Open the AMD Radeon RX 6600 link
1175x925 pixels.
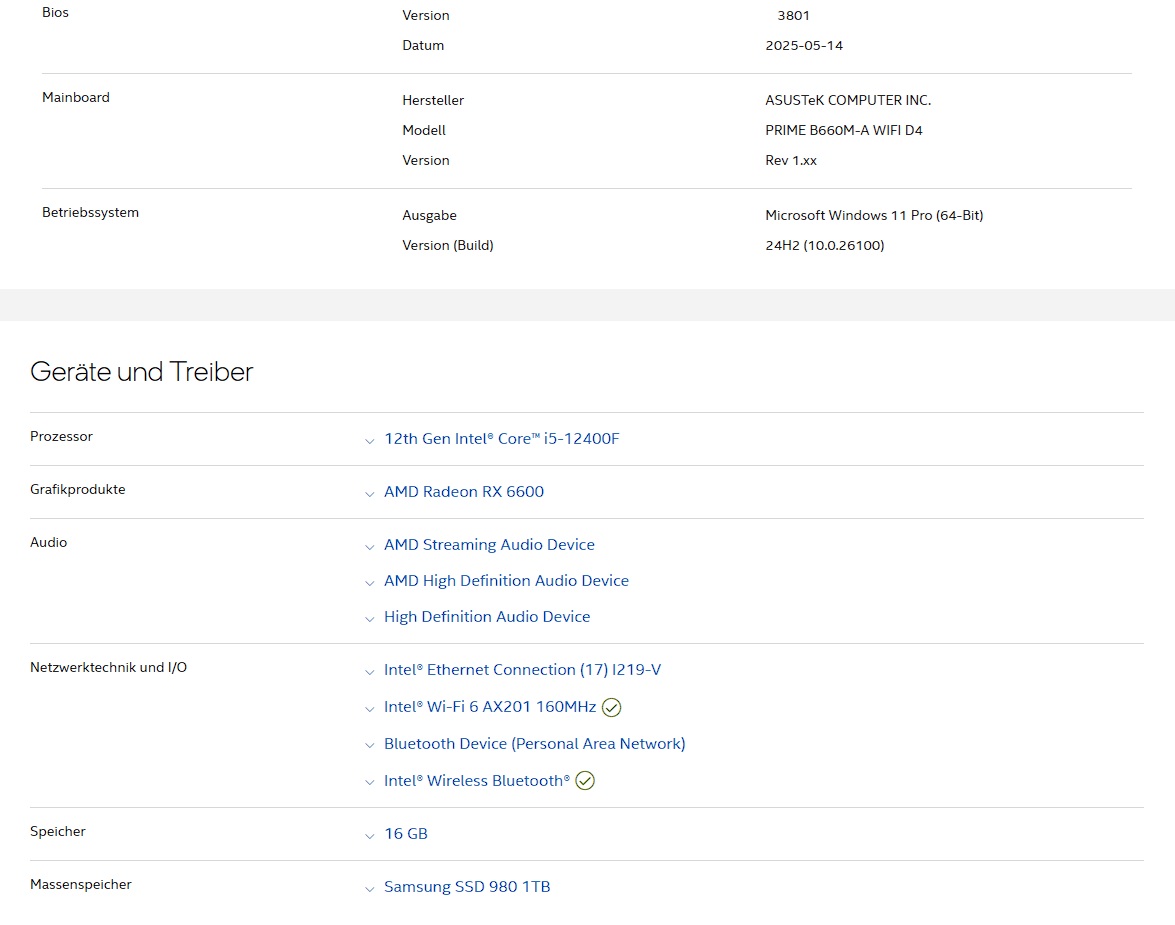click(x=464, y=492)
